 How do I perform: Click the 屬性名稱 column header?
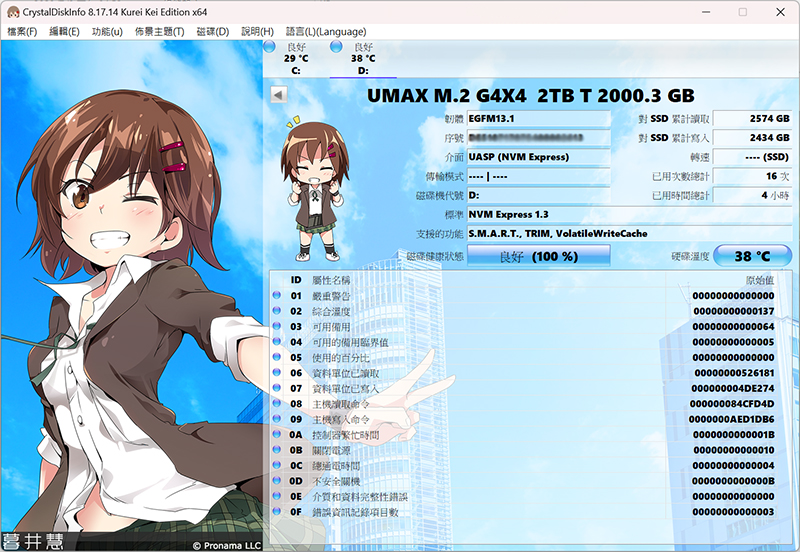(331, 280)
